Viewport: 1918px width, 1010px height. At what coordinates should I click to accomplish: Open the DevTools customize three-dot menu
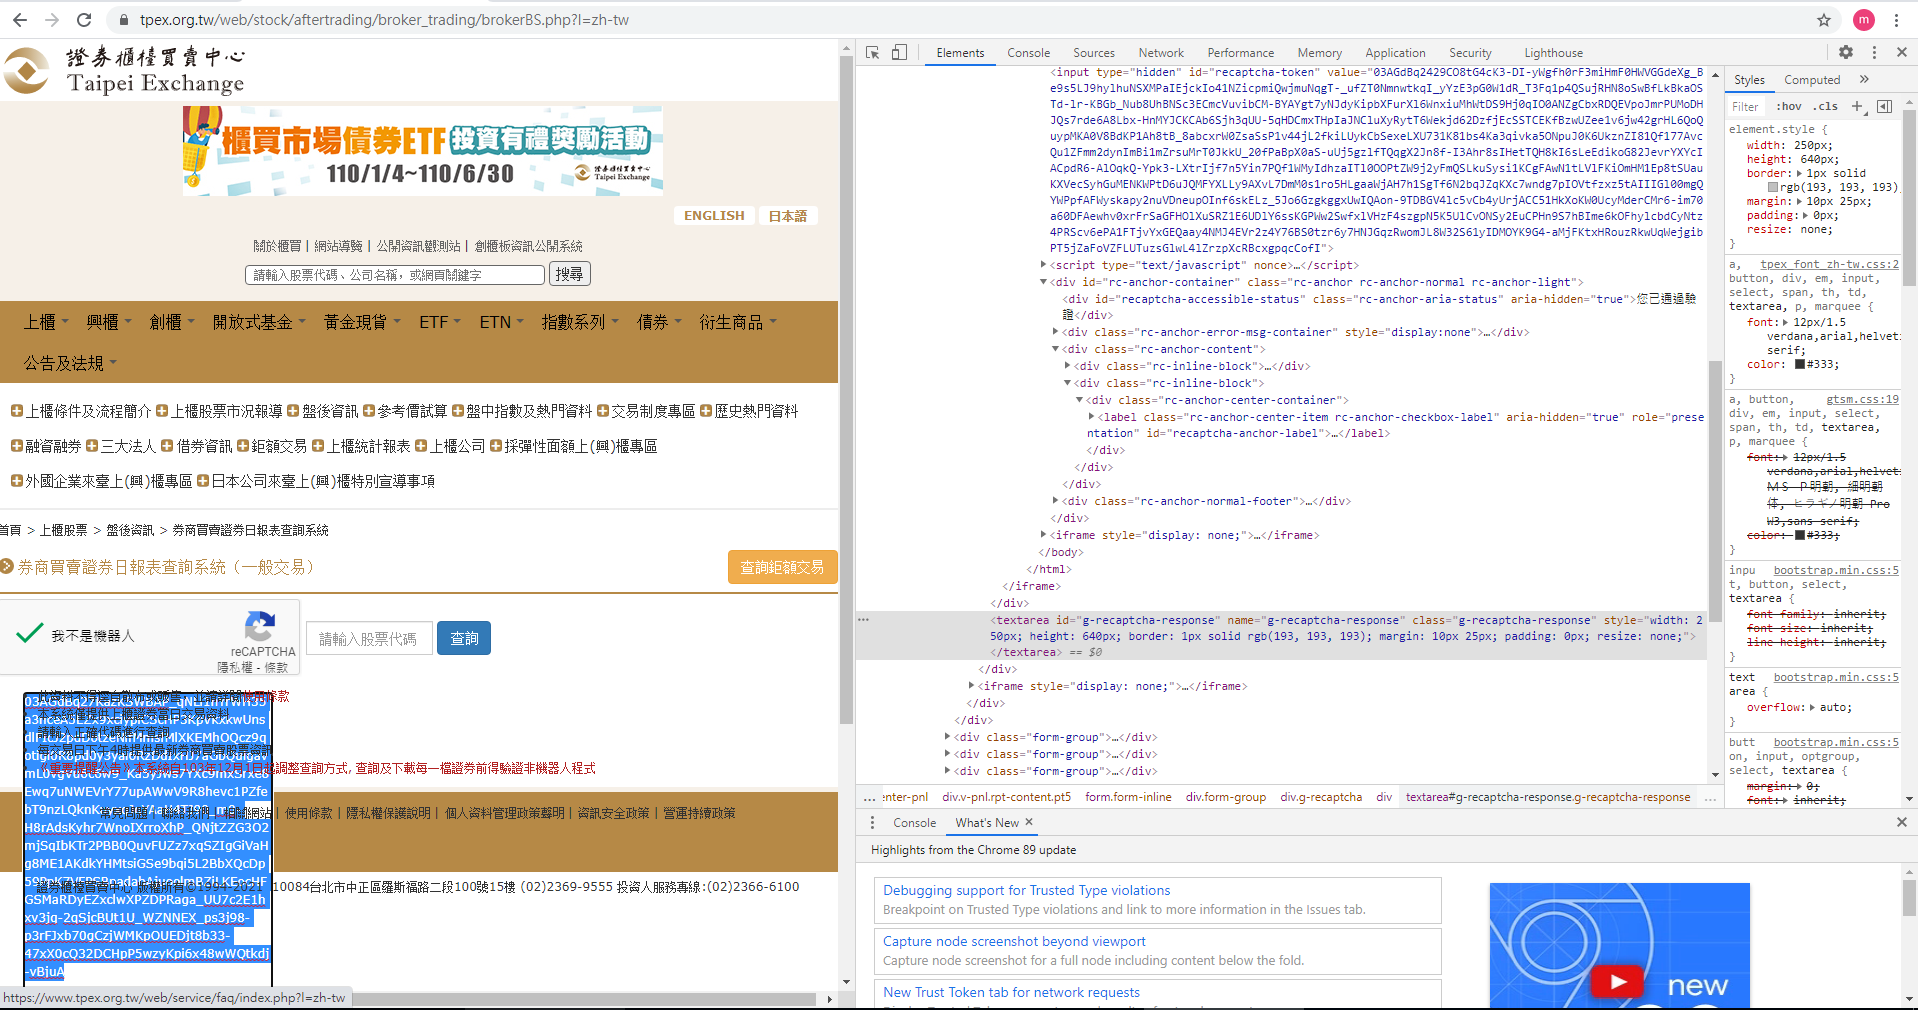(1874, 52)
